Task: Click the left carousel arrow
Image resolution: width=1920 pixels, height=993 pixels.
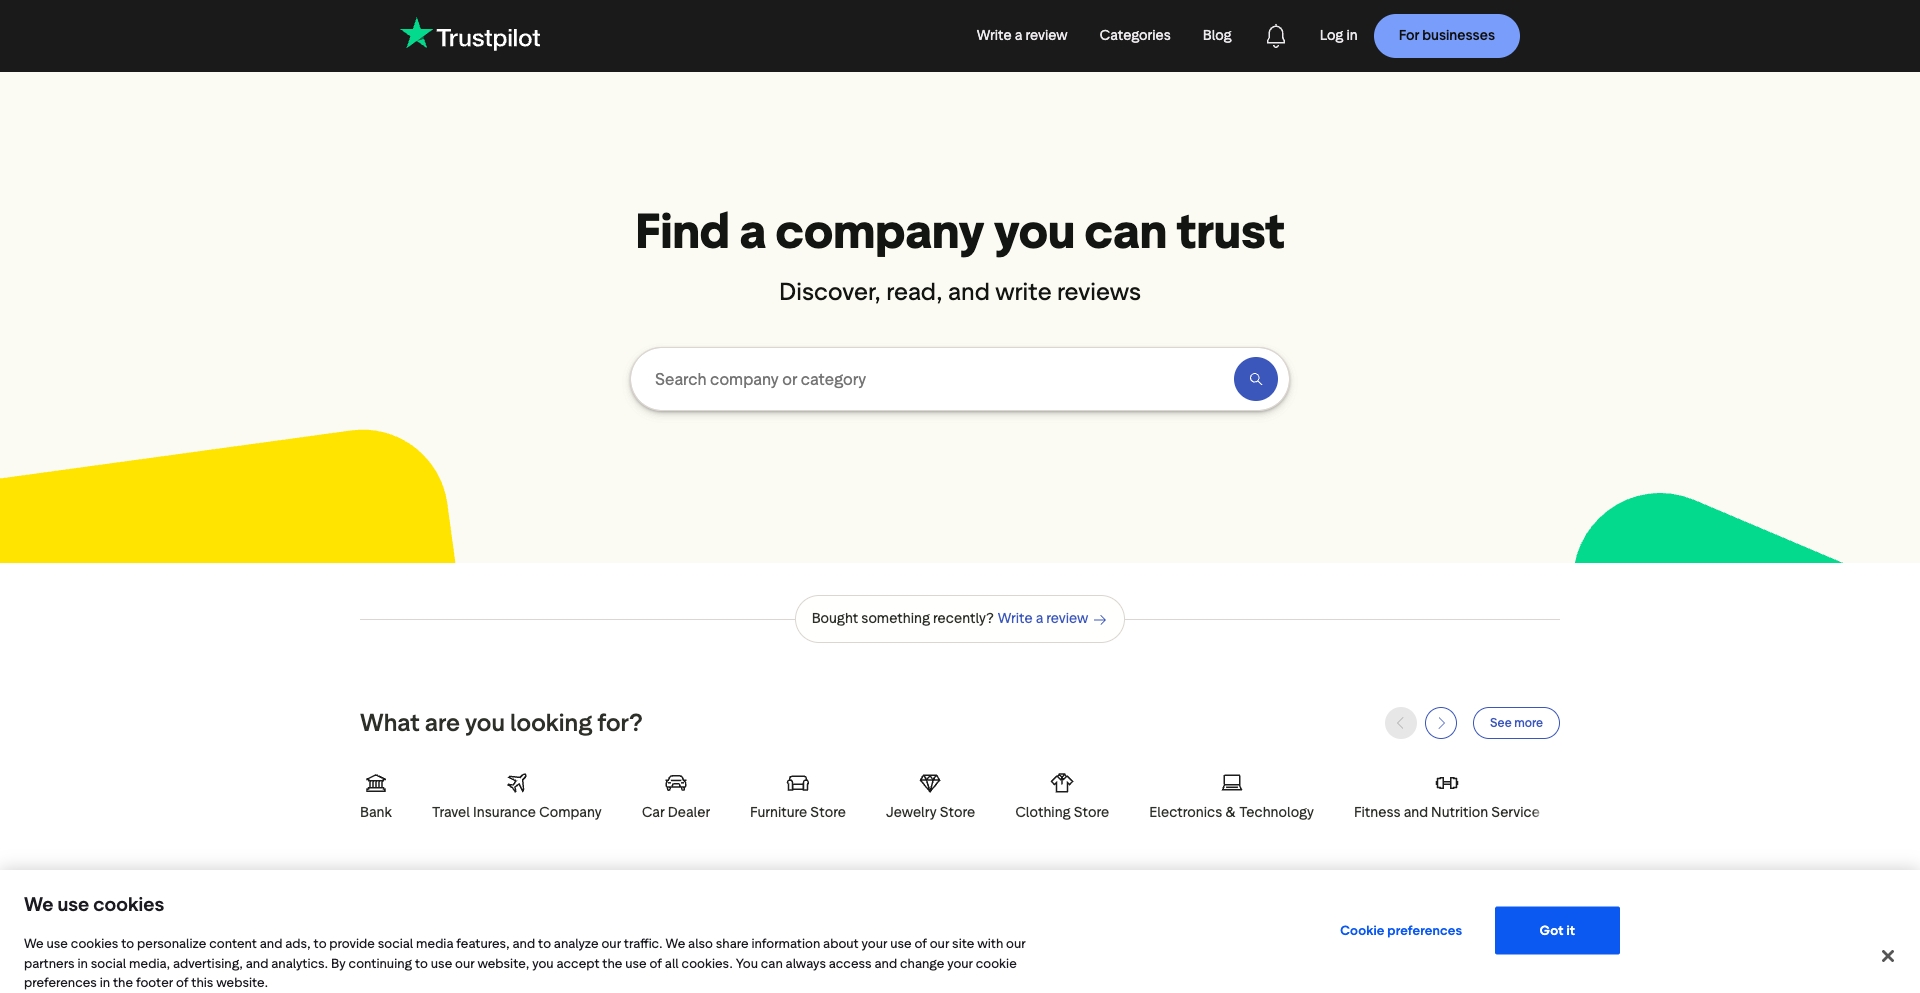Action: click(x=1400, y=722)
